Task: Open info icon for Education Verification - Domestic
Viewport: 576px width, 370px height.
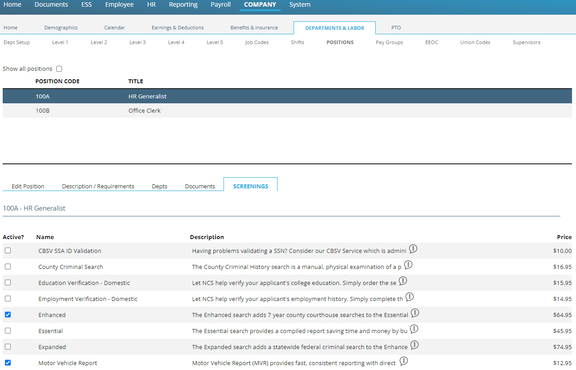Action: 403,281
